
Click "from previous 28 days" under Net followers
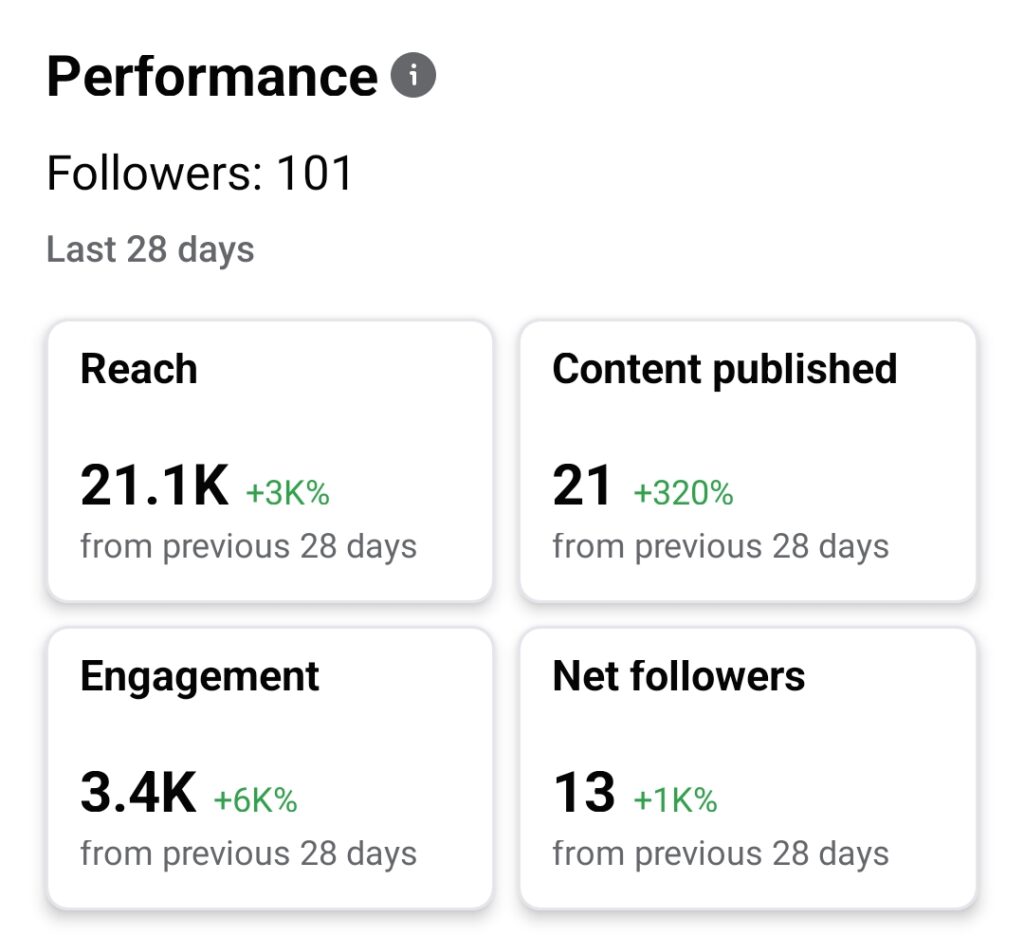click(x=720, y=854)
